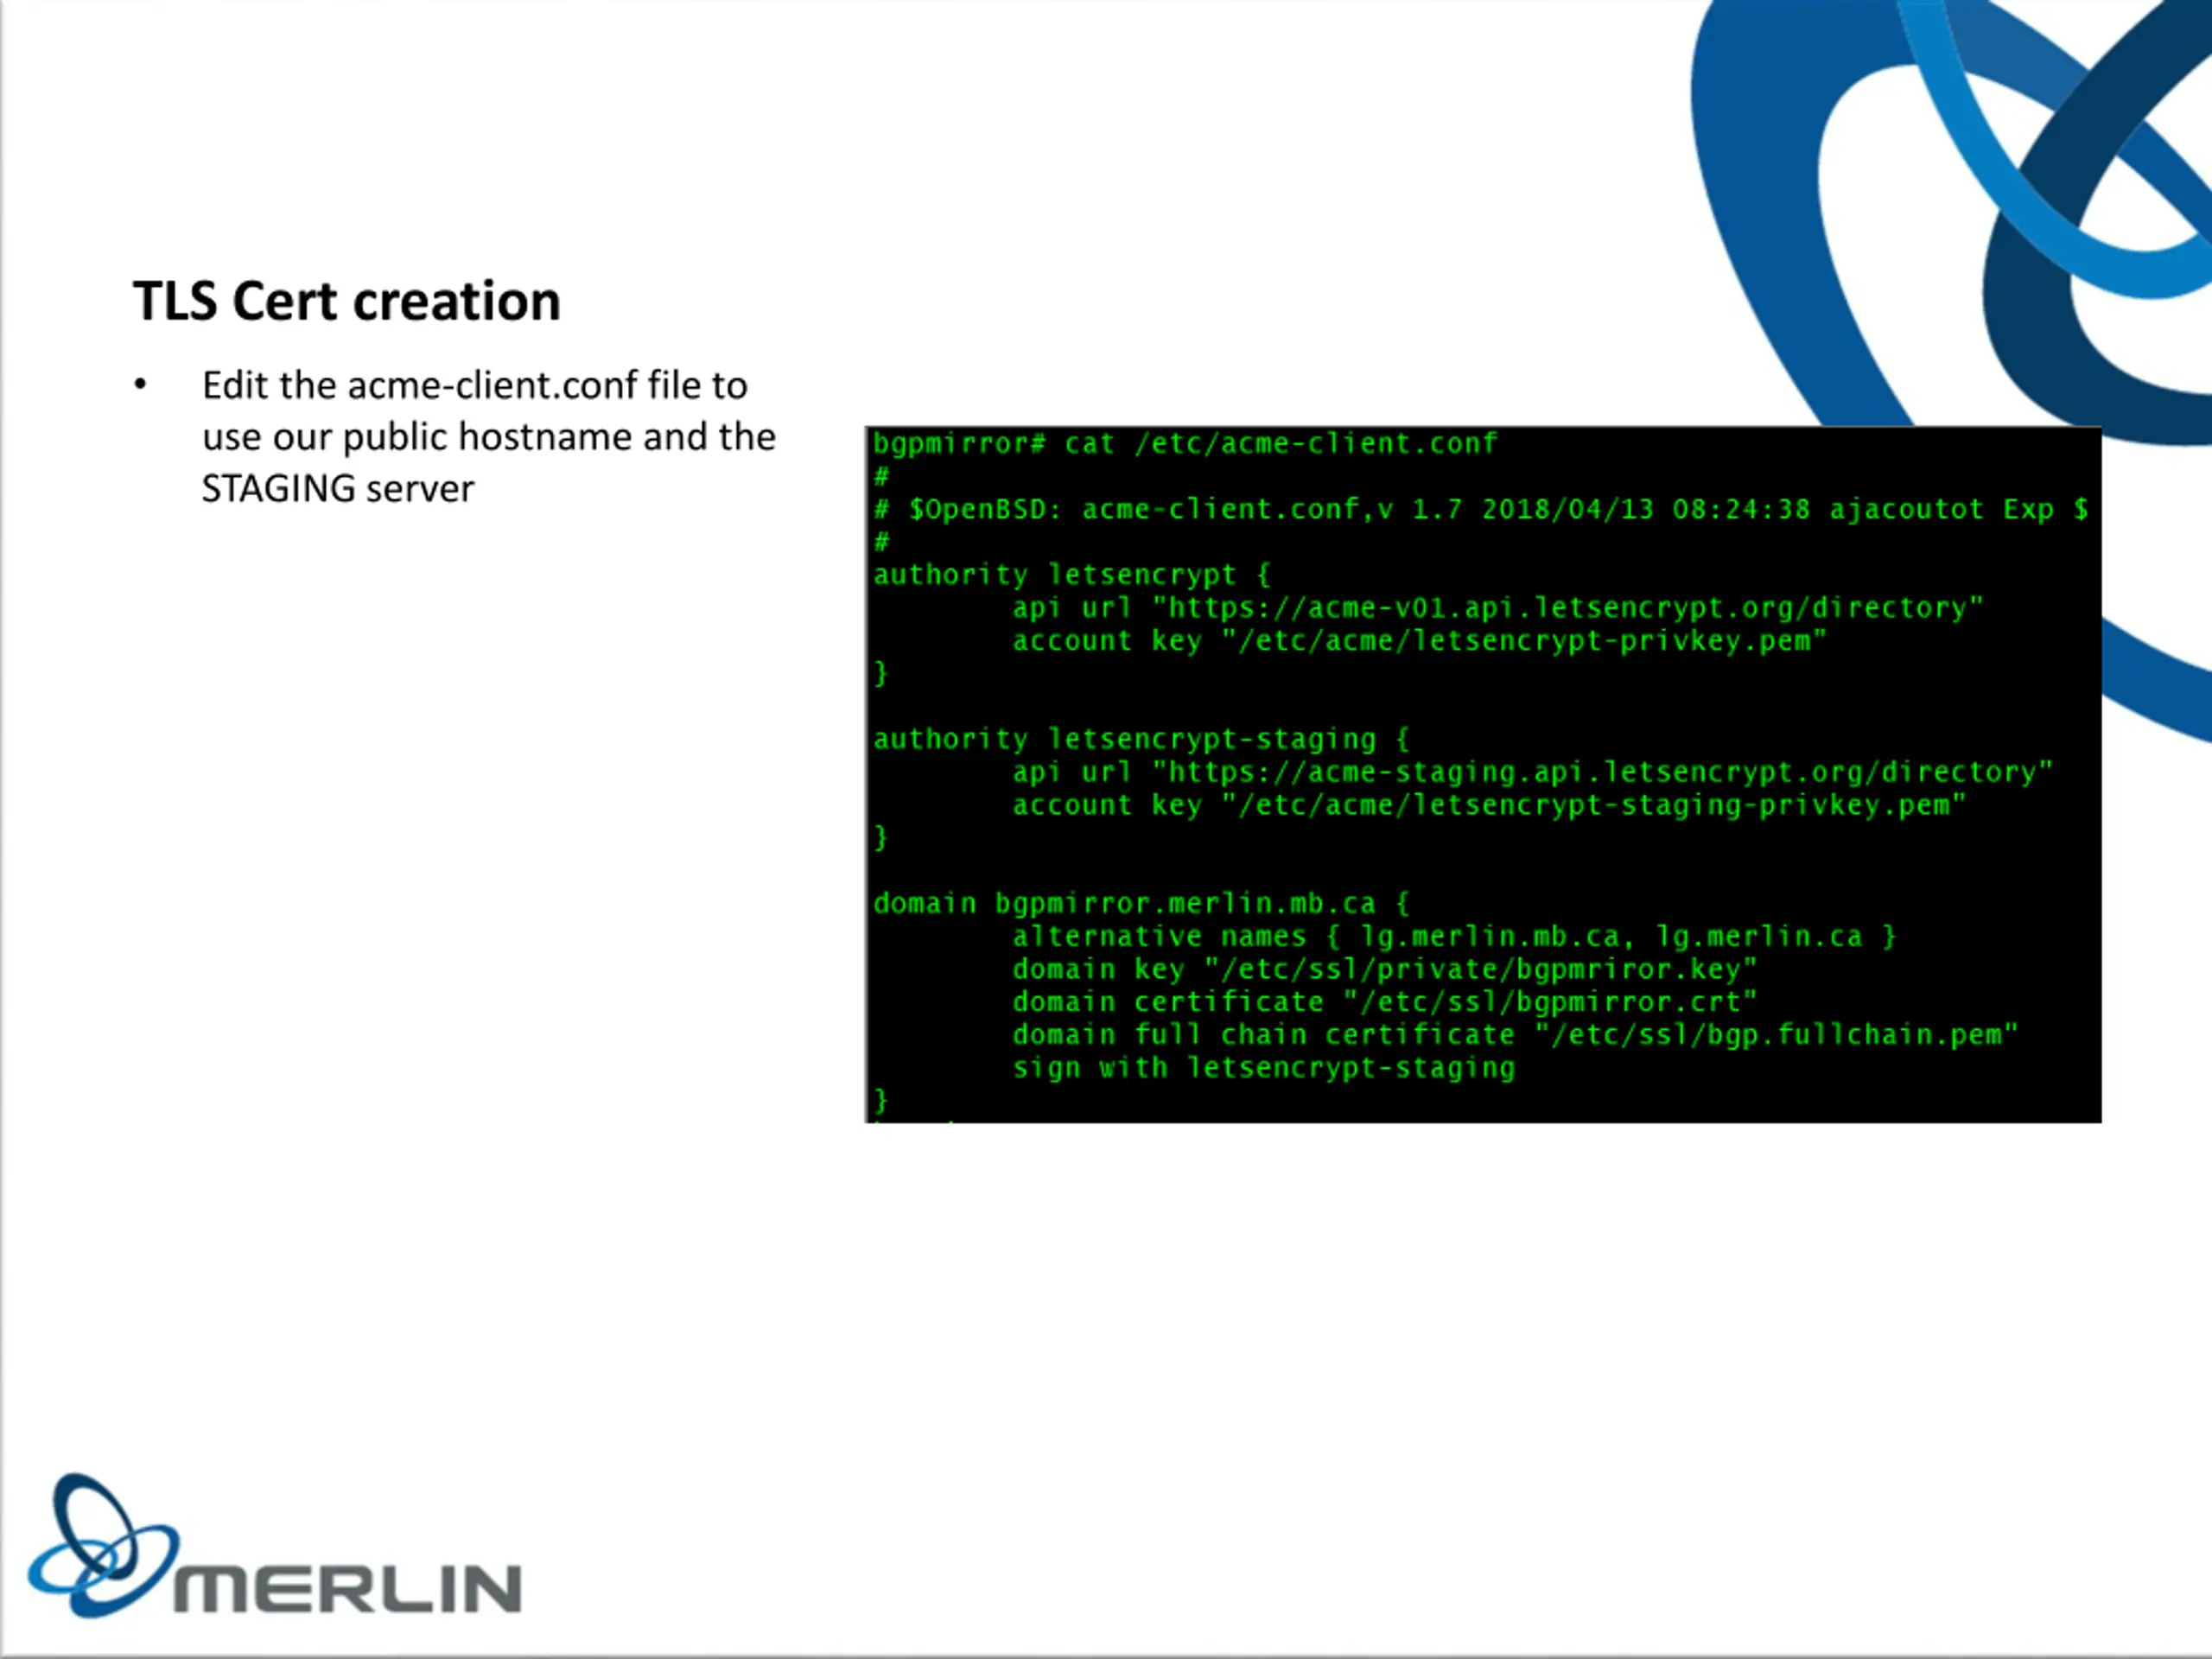
Task: Click the bullet text 'Edit the acme-client.conf file to'
Action: 474,385
